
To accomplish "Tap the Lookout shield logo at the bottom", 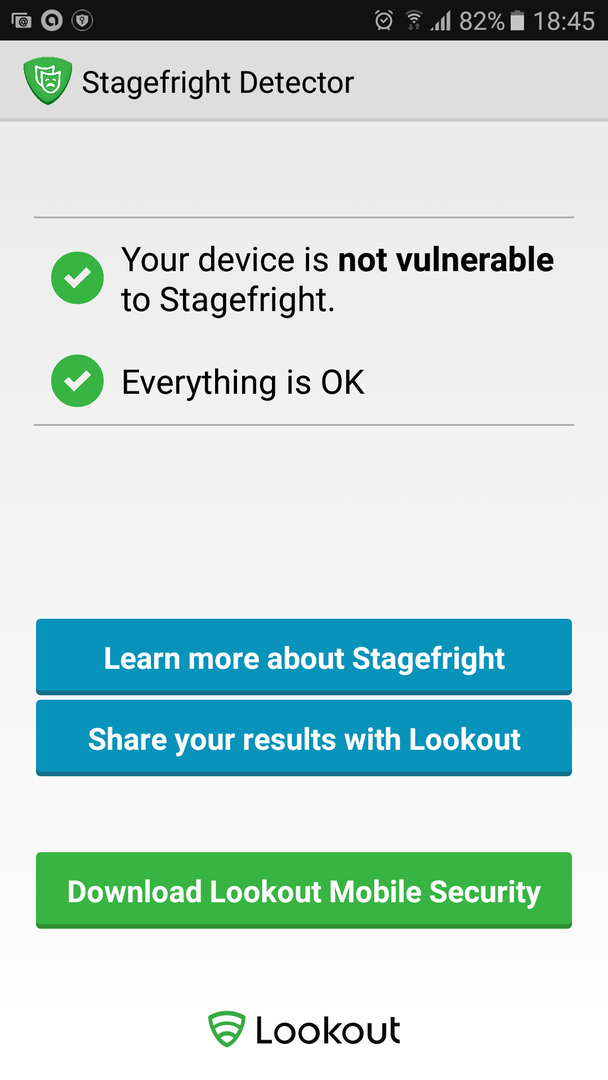I will (x=227, y=1029).
